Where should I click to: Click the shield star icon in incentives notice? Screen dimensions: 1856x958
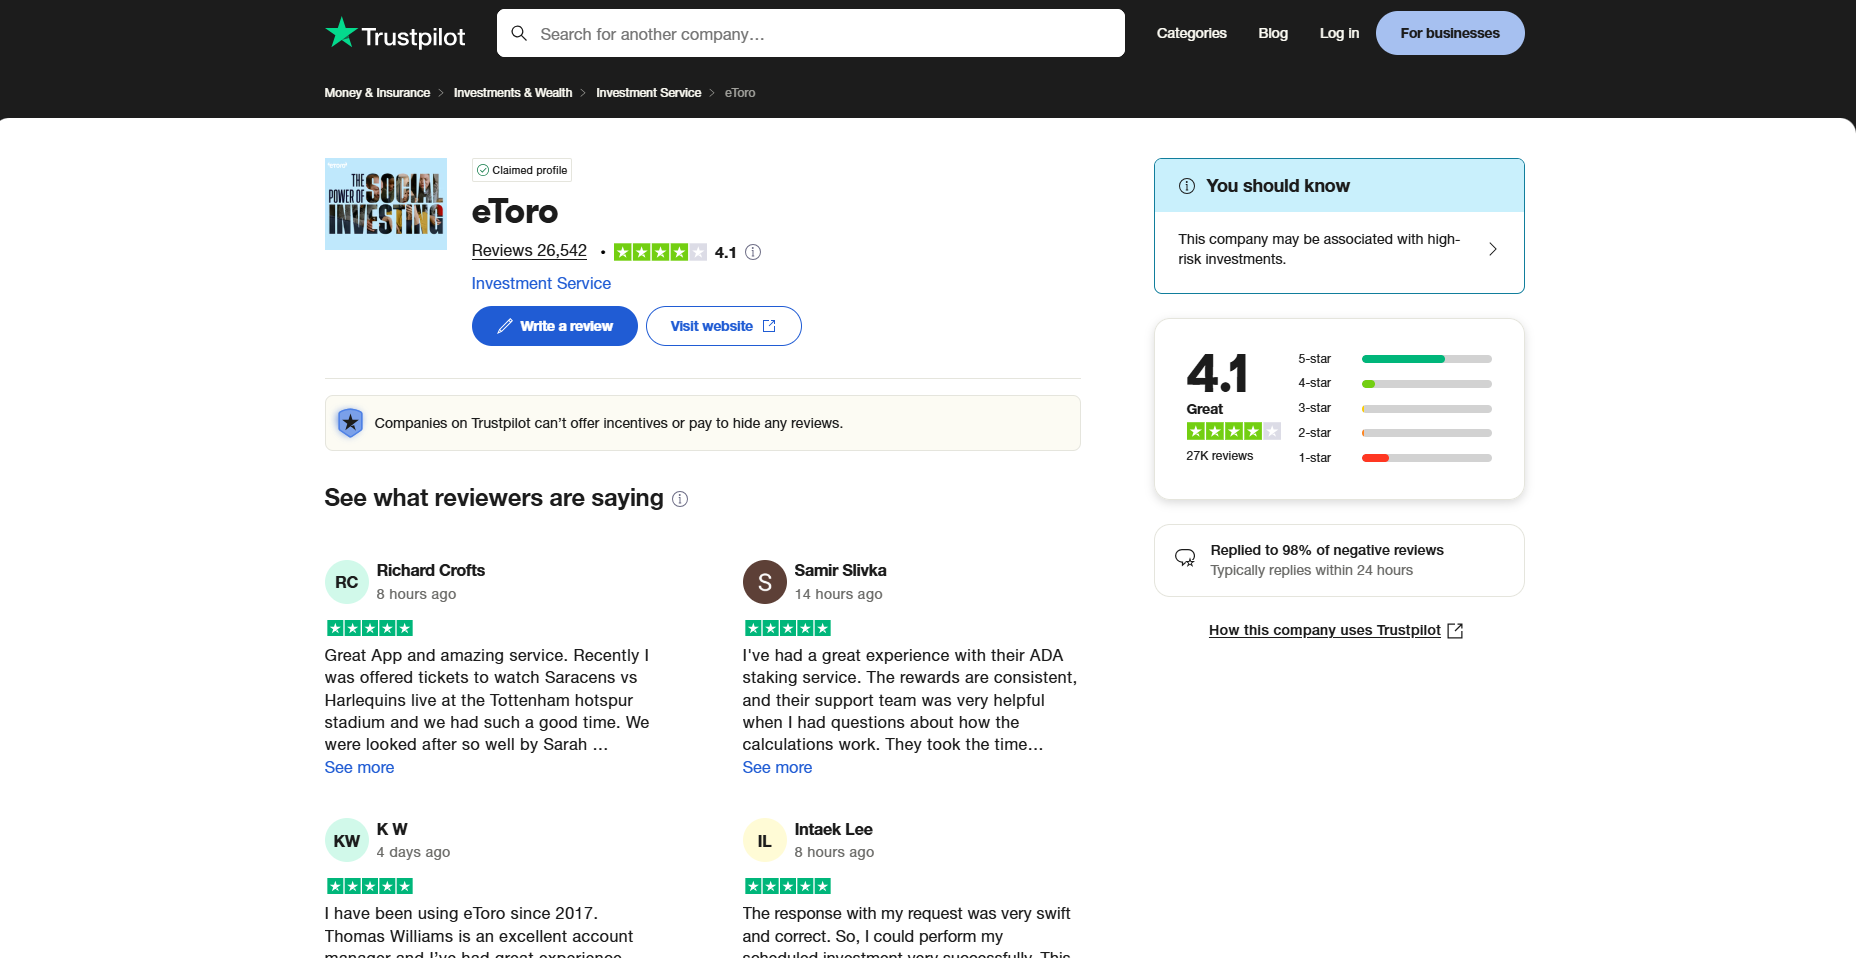[x=350, y=423]
